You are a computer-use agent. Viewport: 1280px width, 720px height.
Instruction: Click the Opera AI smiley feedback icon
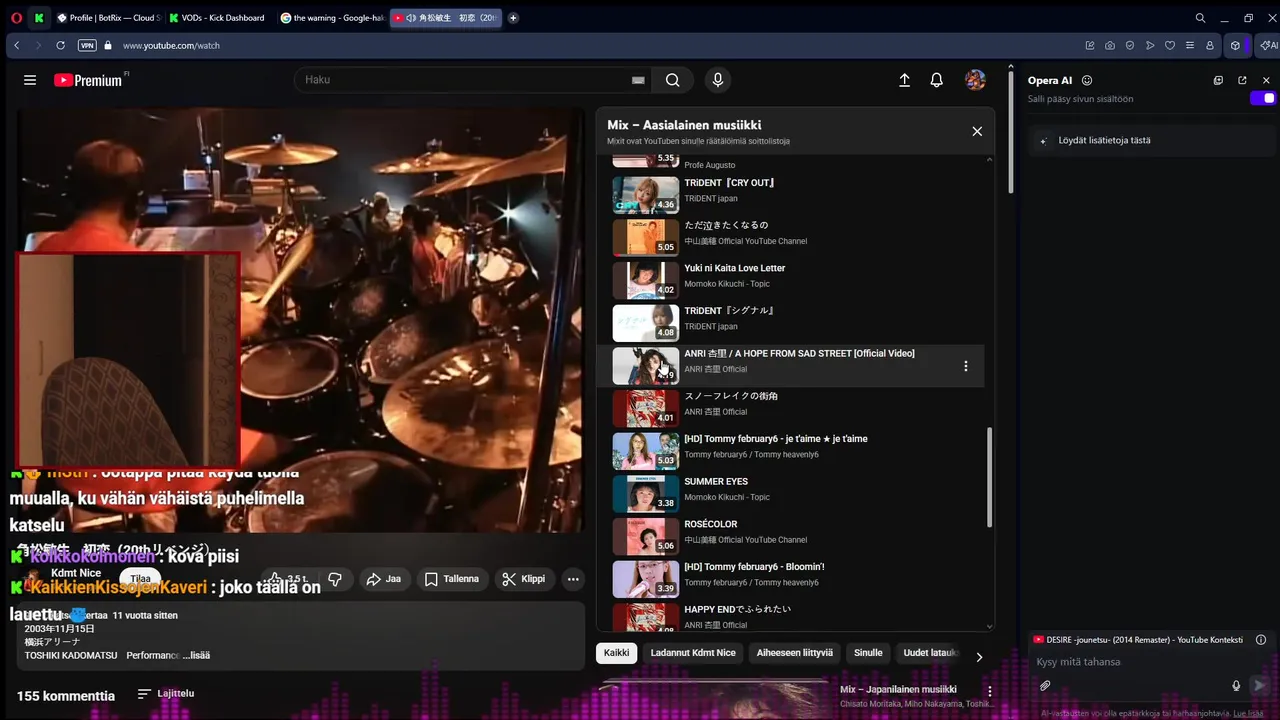[x=1087, y=80]
